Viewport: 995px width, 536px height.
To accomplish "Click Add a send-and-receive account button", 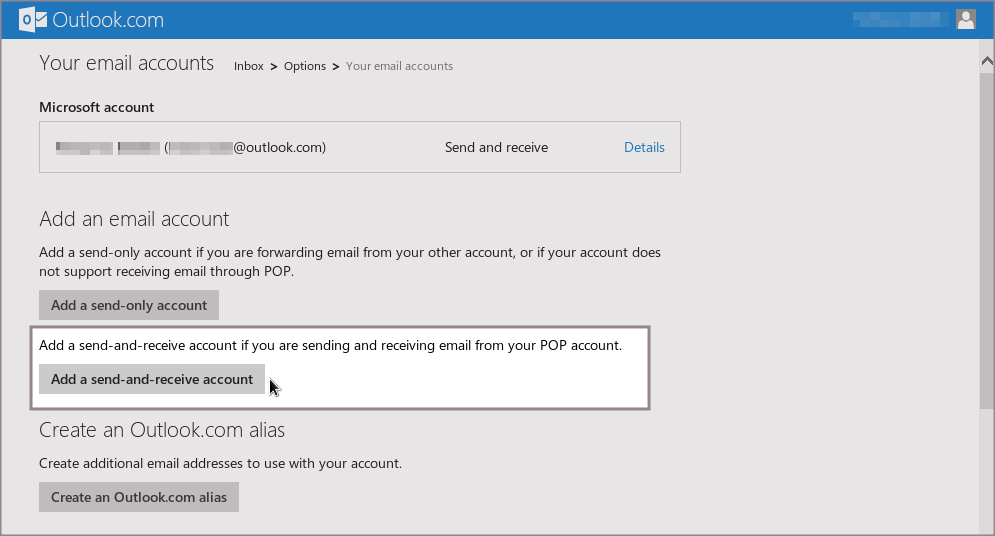I will pyautogui.click(x=152, y=379).
